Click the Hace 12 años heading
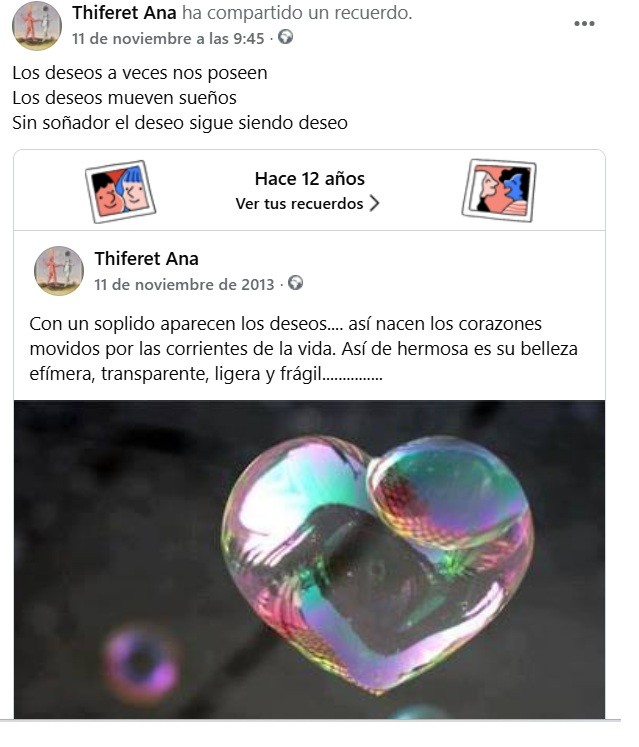 [310, 179]
